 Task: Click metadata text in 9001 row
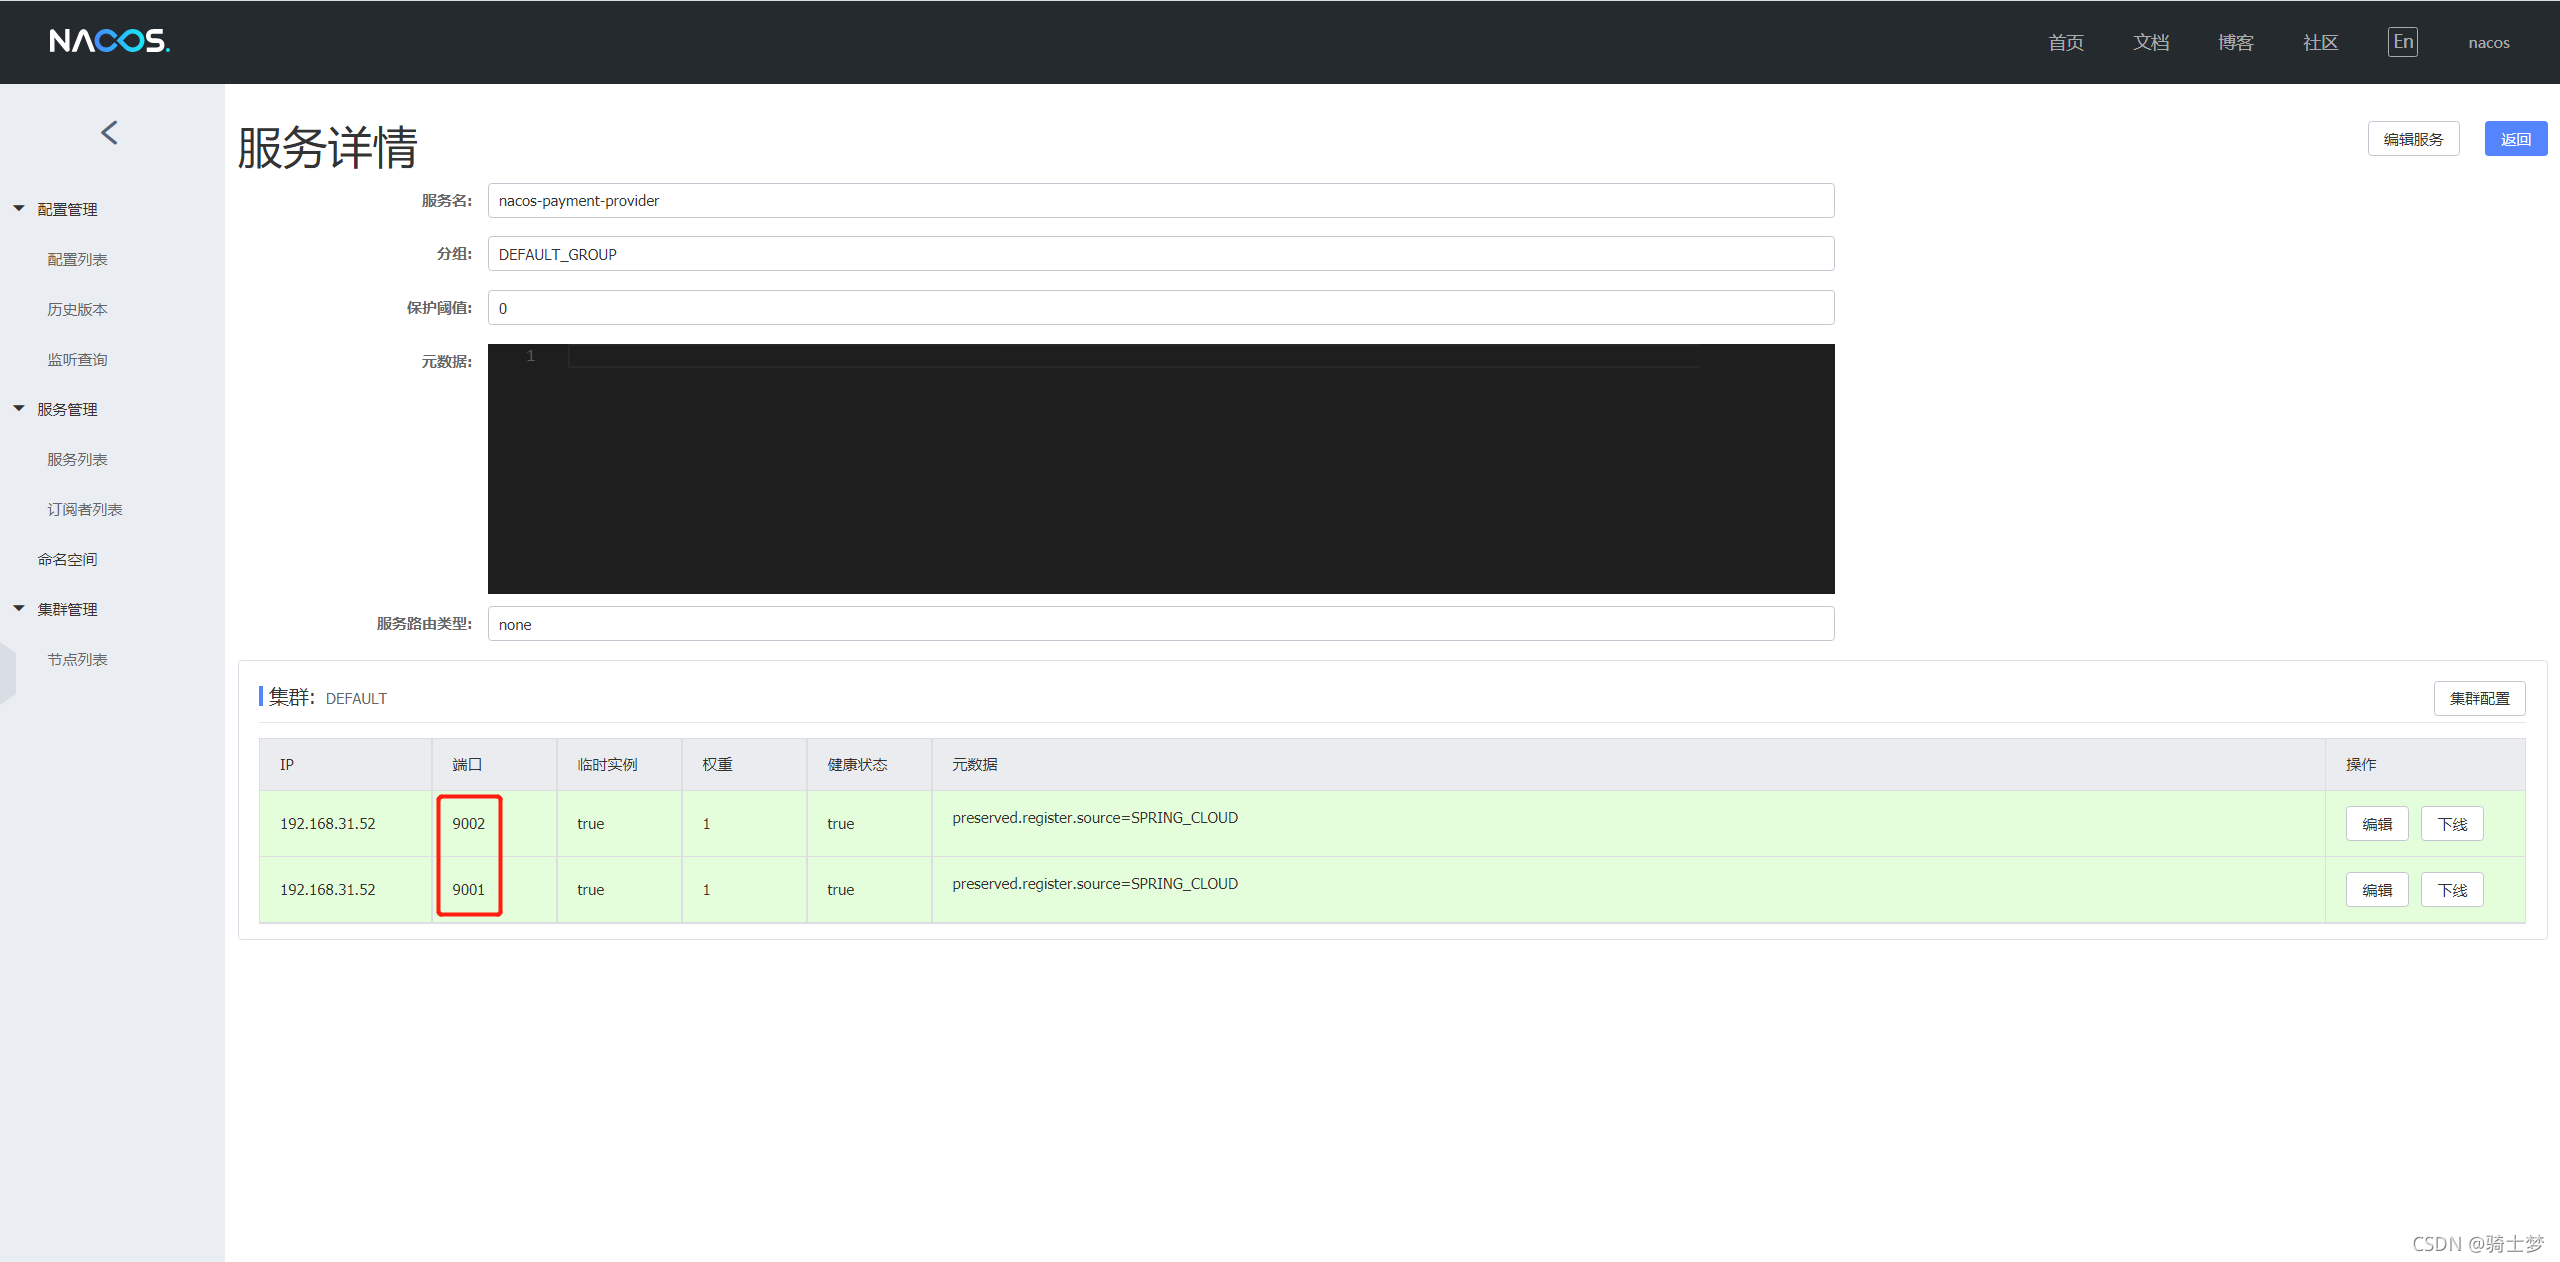tap(1095, 884)
